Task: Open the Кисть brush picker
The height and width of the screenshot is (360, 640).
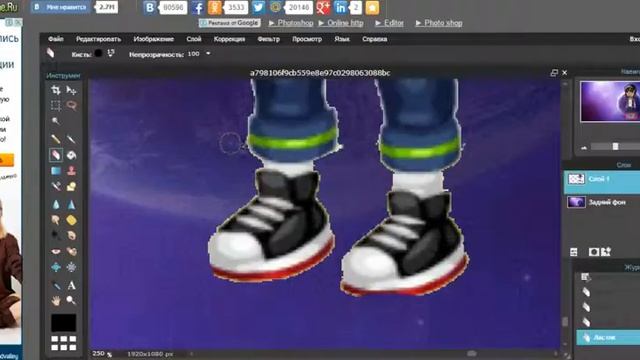Action: pyautogui.click(x=98, y=53)
